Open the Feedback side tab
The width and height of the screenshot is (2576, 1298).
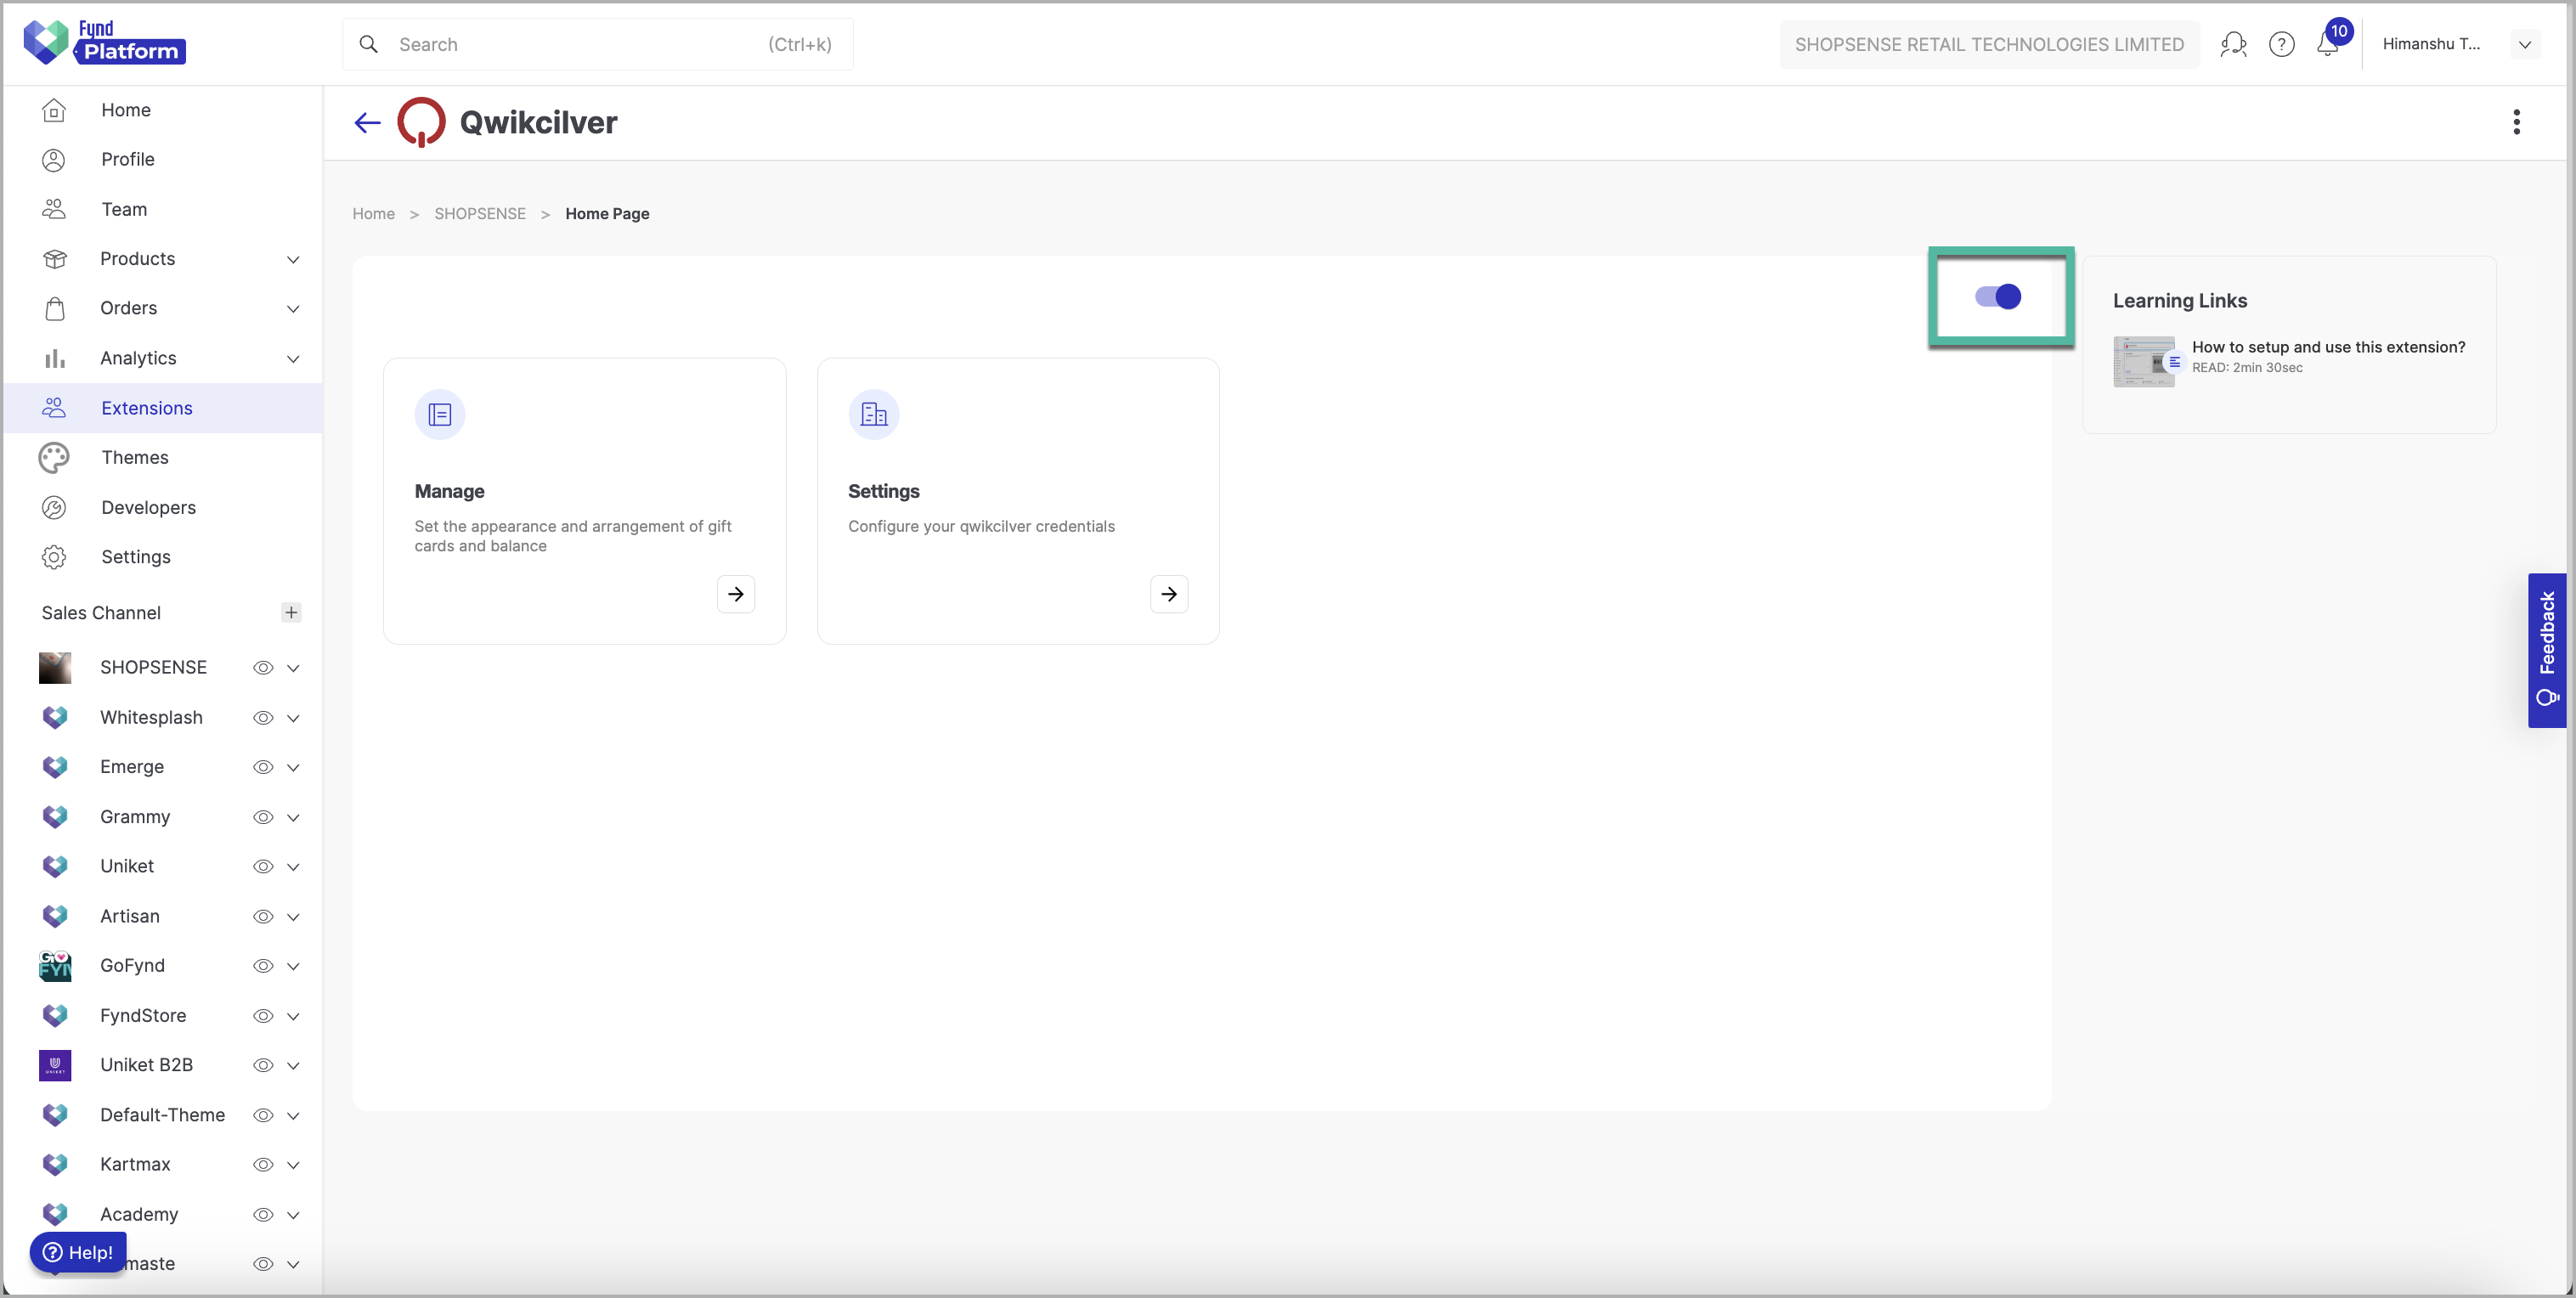[x=2547, y=650]
